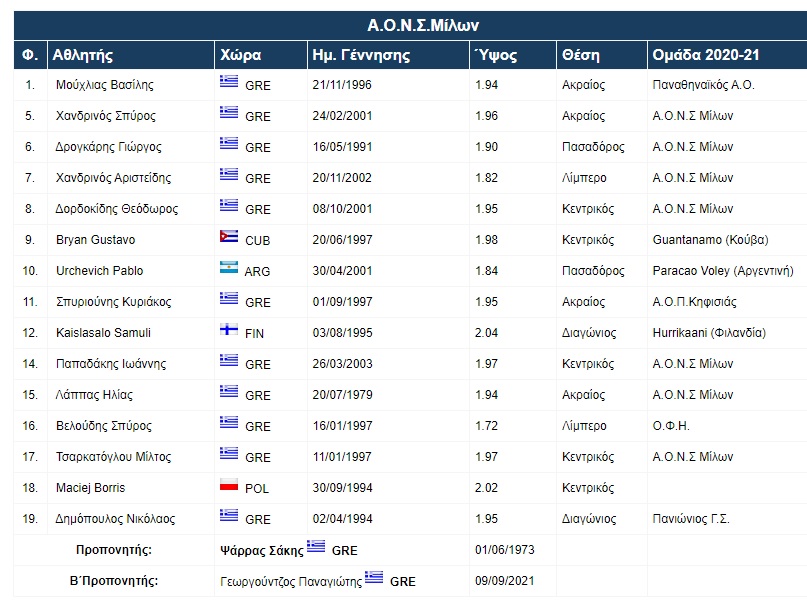Screen dimensions: 807x606
Task: Select the Χώρα column header
Action: pos(238,55)
